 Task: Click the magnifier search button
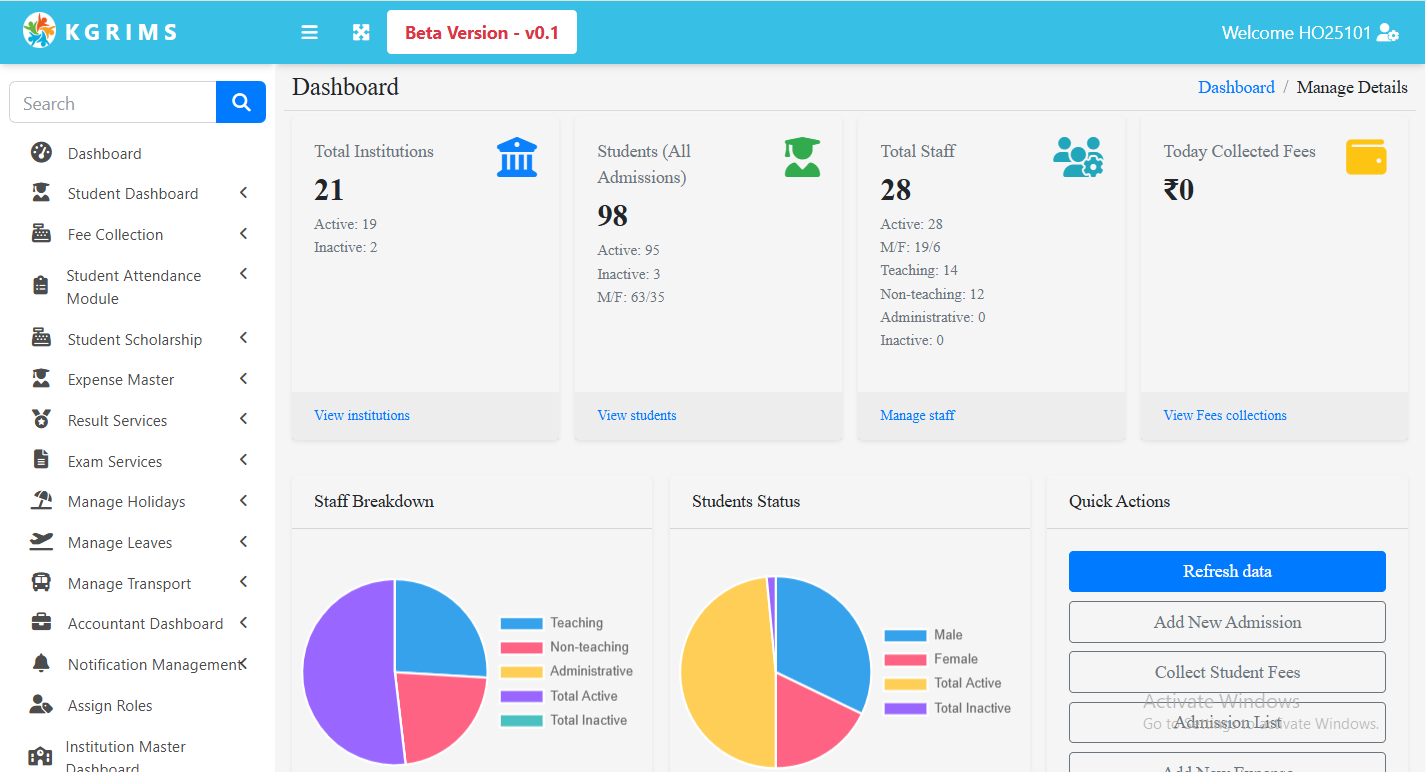(241, 102)
